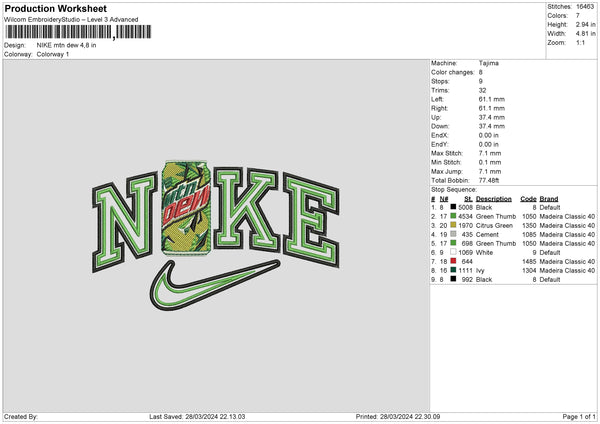This screenshot has height=424, width=600.
Task: Click the red swatch in stop row 7
Action: 453,261
